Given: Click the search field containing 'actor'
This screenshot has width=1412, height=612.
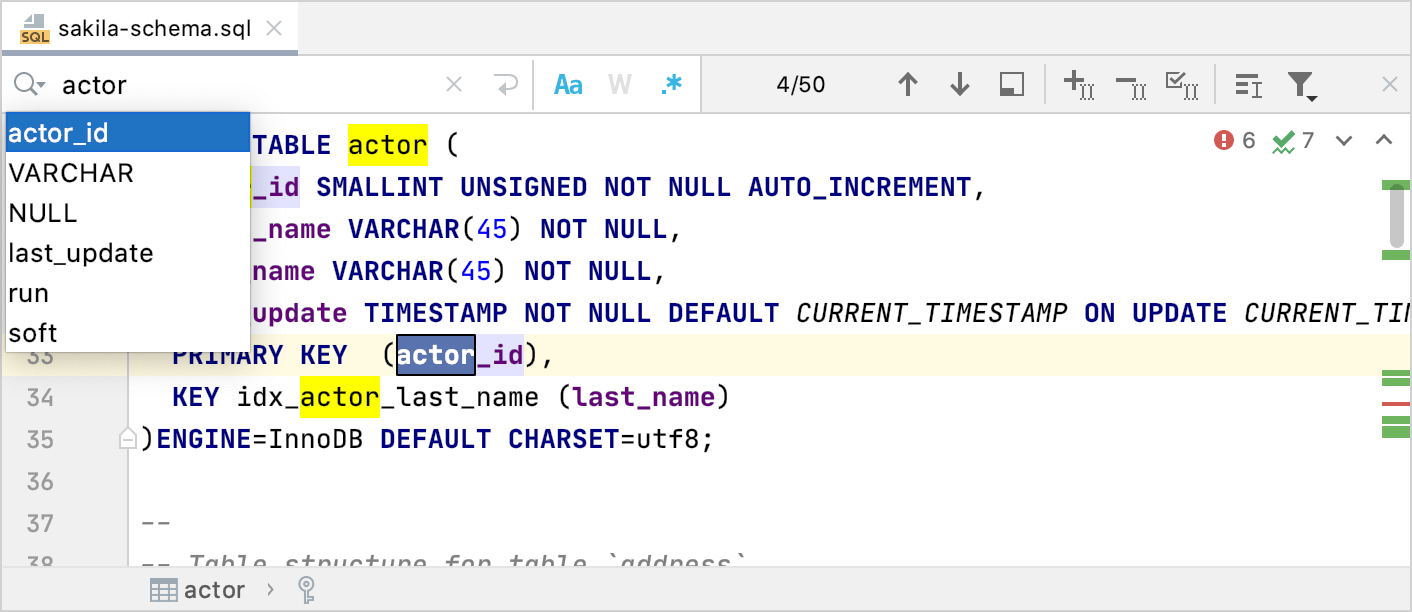Looking at the screenshot, I should click(250, 85).
